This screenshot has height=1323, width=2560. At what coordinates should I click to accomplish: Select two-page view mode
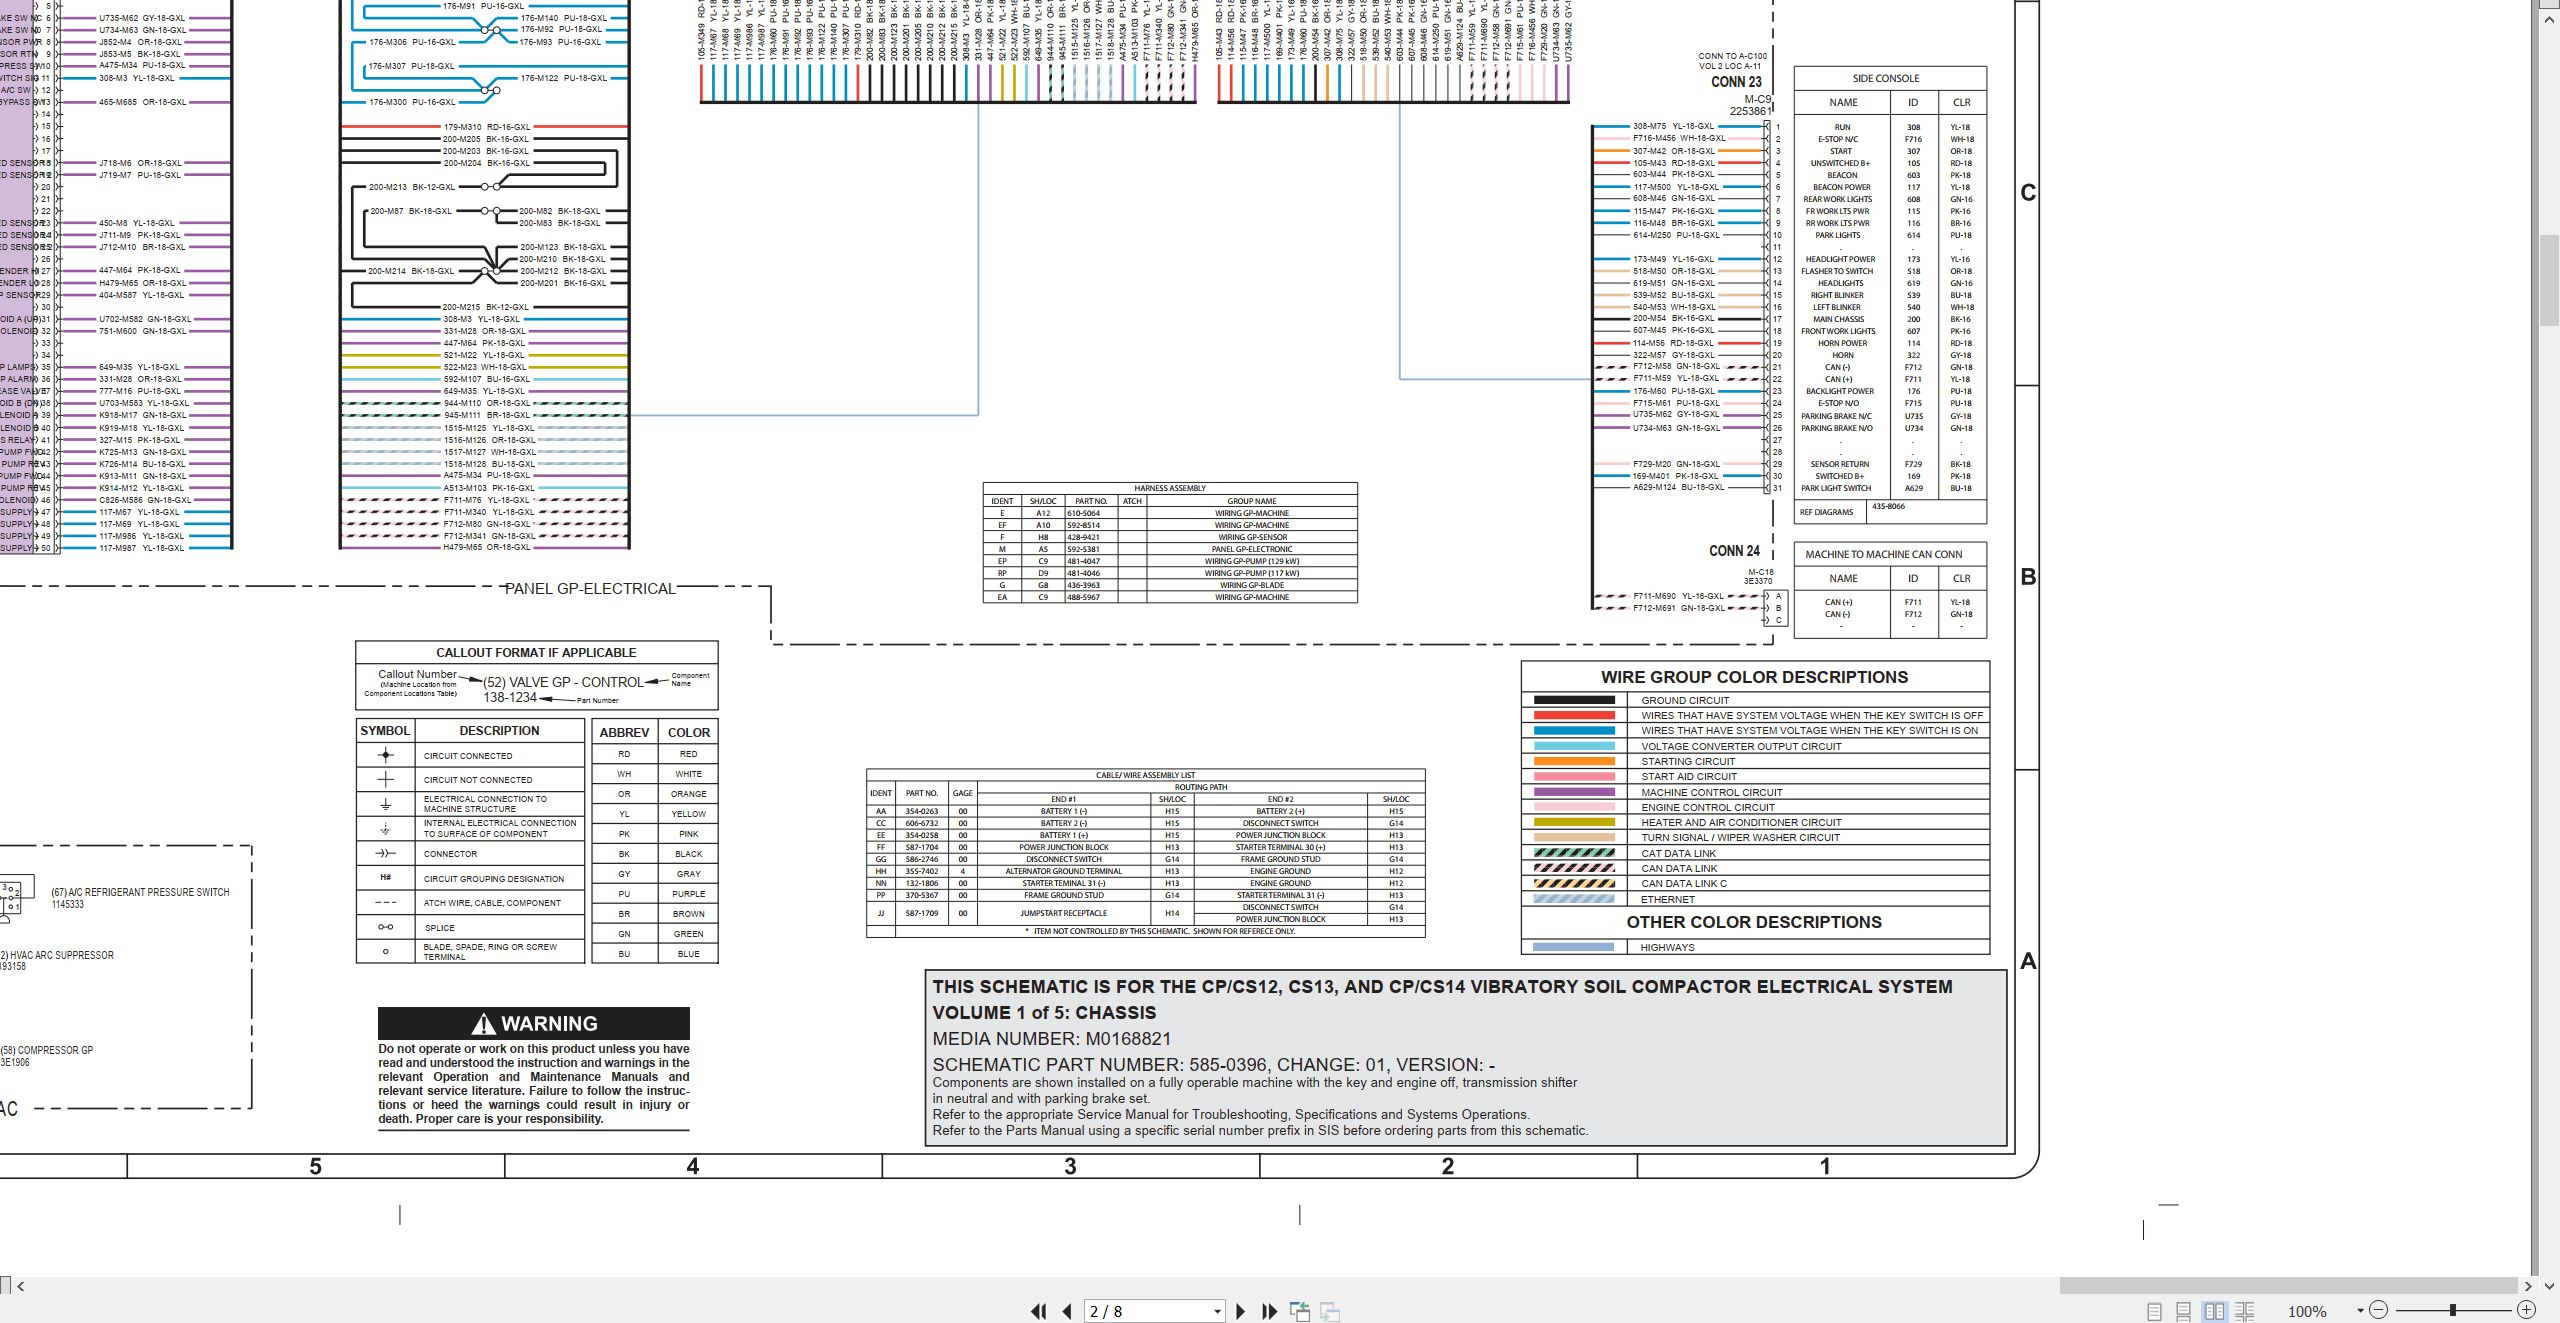[2214, 1311]
